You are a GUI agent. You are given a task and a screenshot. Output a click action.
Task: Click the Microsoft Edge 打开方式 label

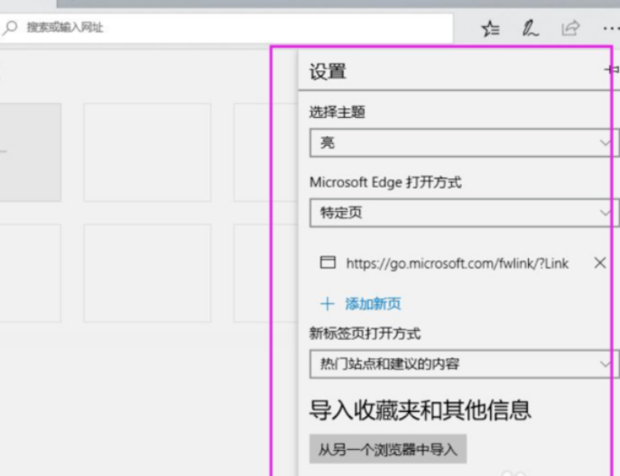point(386,183)
